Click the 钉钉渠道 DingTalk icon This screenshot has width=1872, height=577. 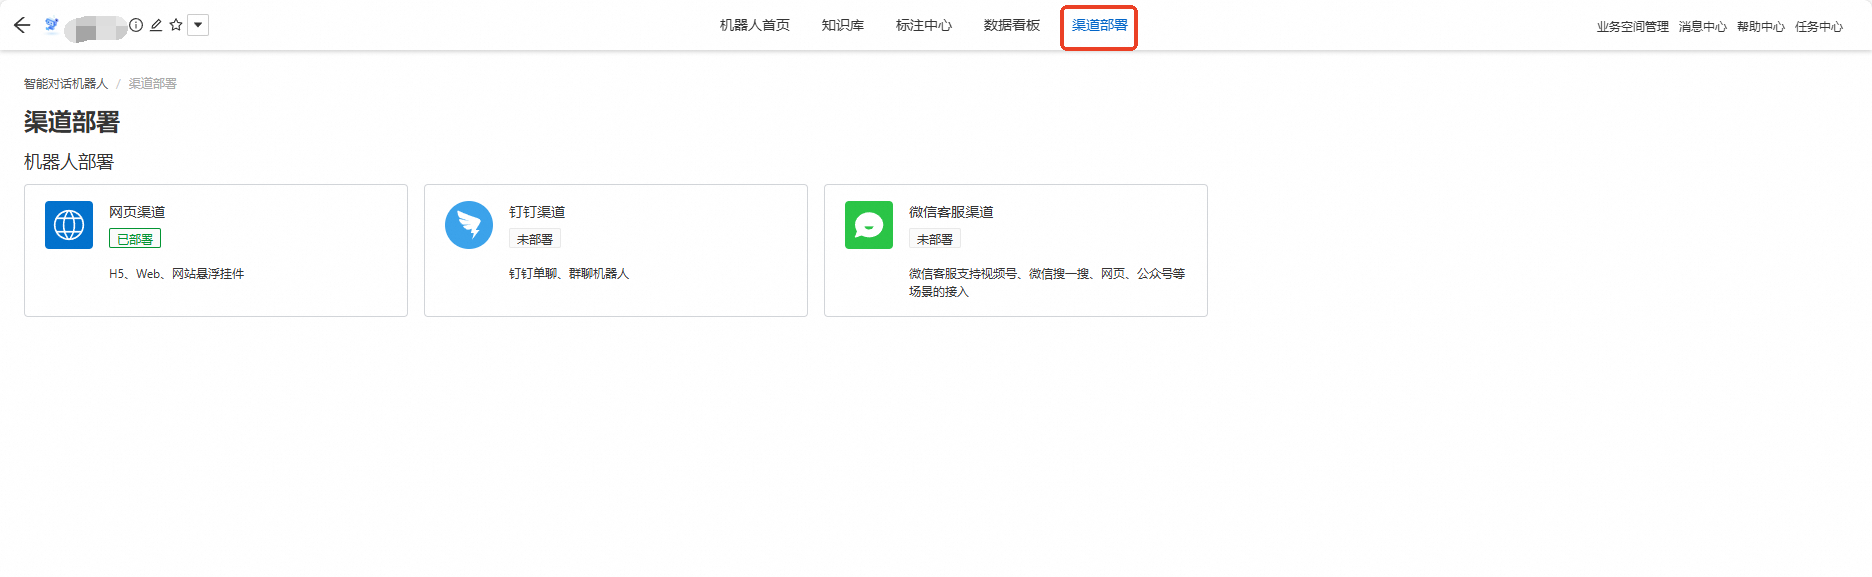469,225
